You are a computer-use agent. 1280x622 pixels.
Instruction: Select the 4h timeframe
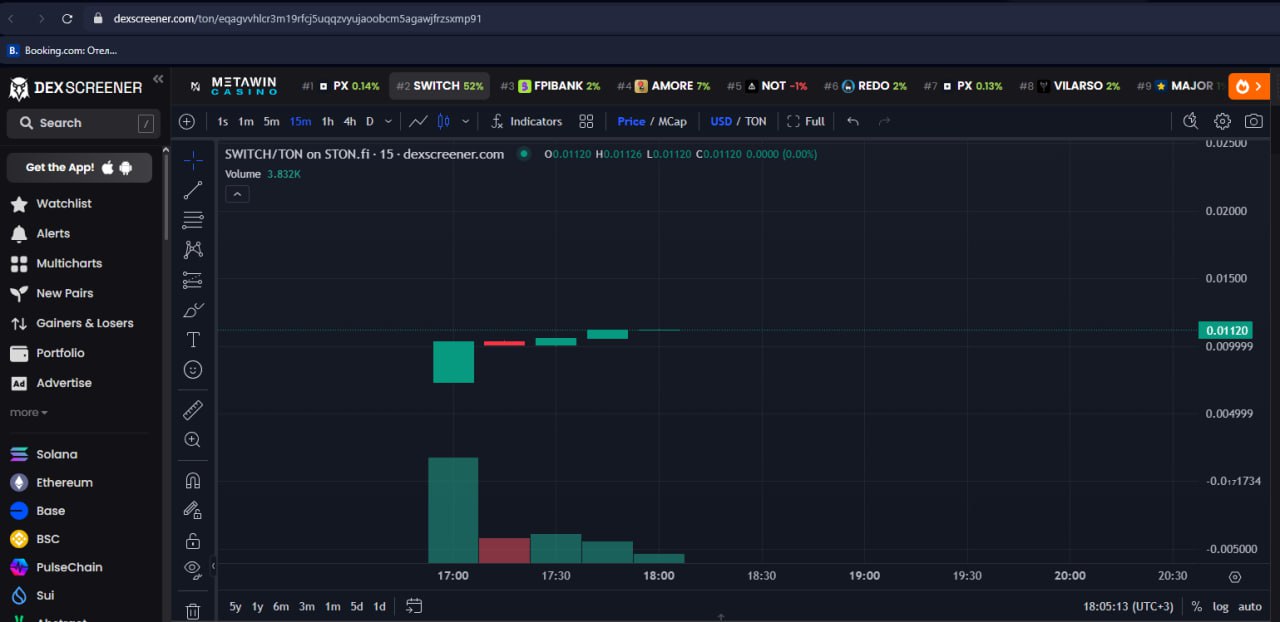tap(350, 121)
